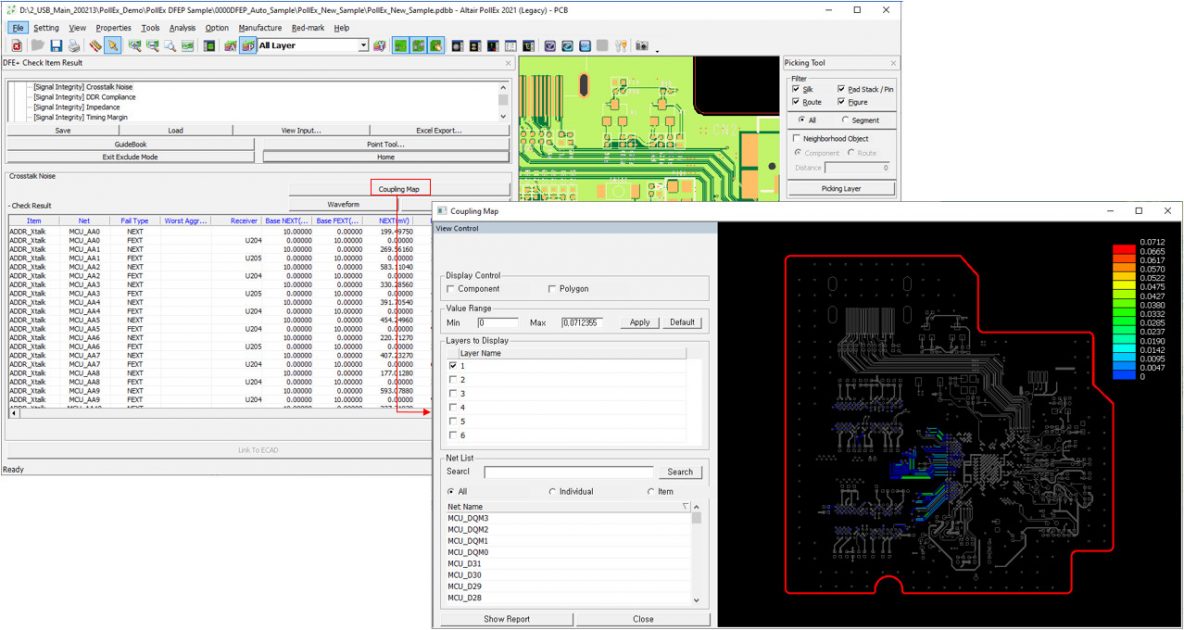
Task: Select the arrow pointer picking tool icon
Action: (x=113, y=46)
